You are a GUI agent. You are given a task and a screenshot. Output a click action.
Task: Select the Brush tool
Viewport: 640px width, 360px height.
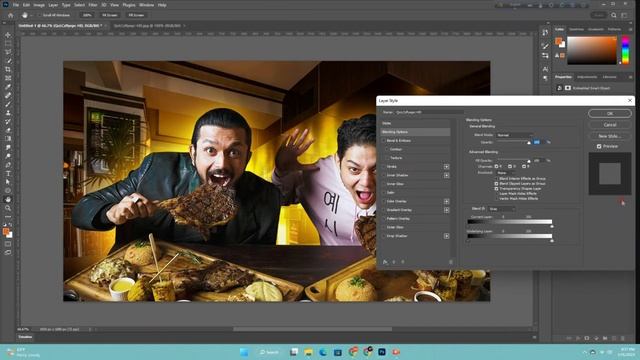point(8,104)
